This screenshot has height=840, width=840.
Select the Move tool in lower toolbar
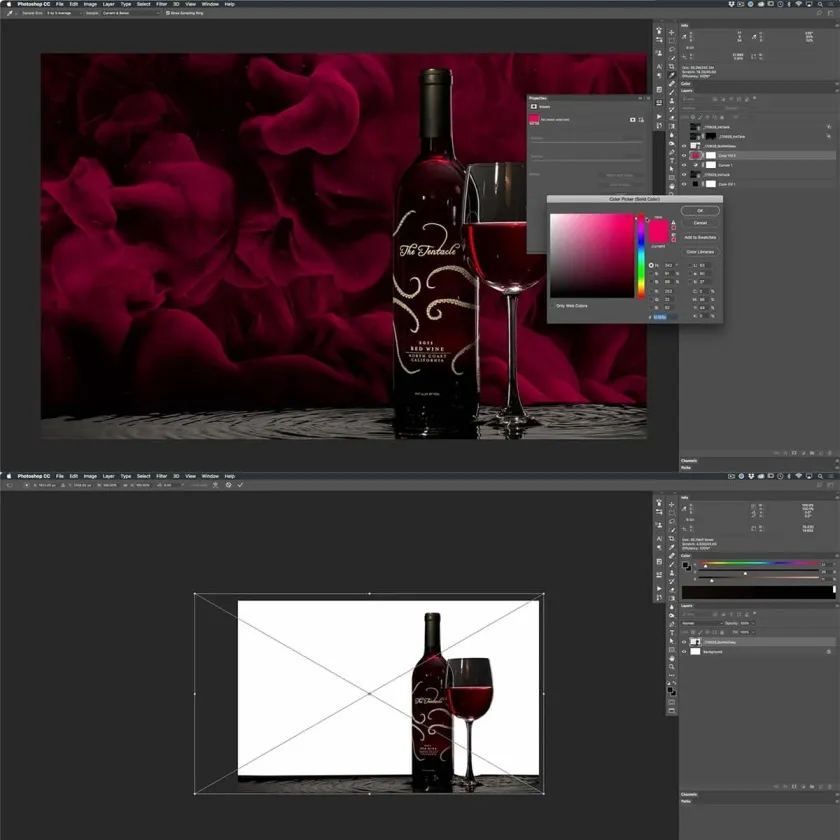point(671,503)
